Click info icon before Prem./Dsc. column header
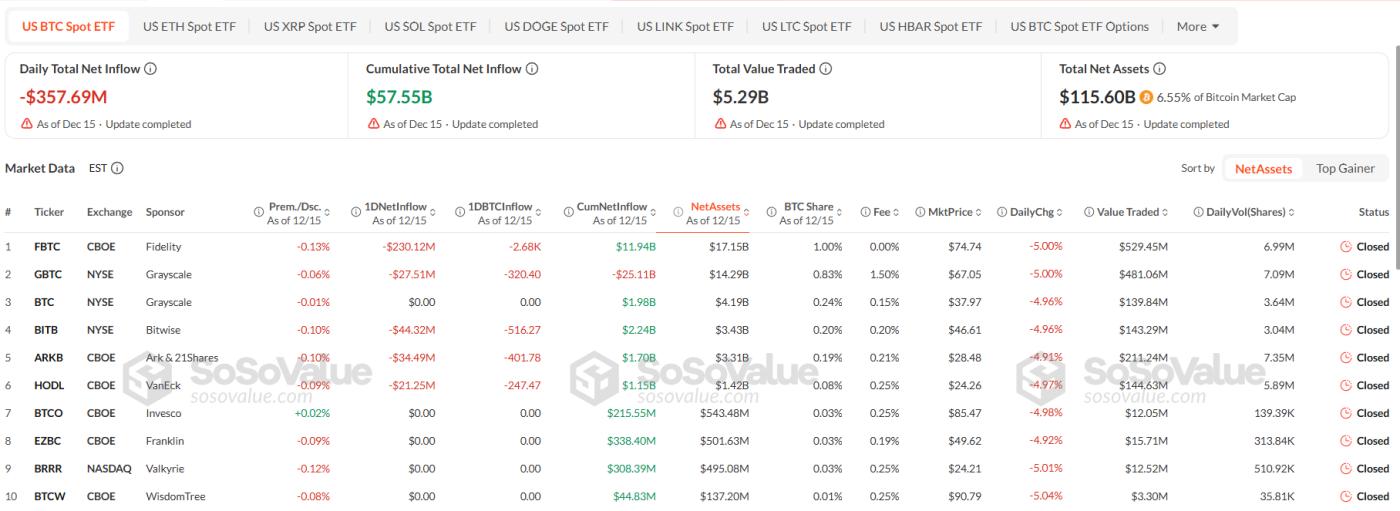 point(259,212)
